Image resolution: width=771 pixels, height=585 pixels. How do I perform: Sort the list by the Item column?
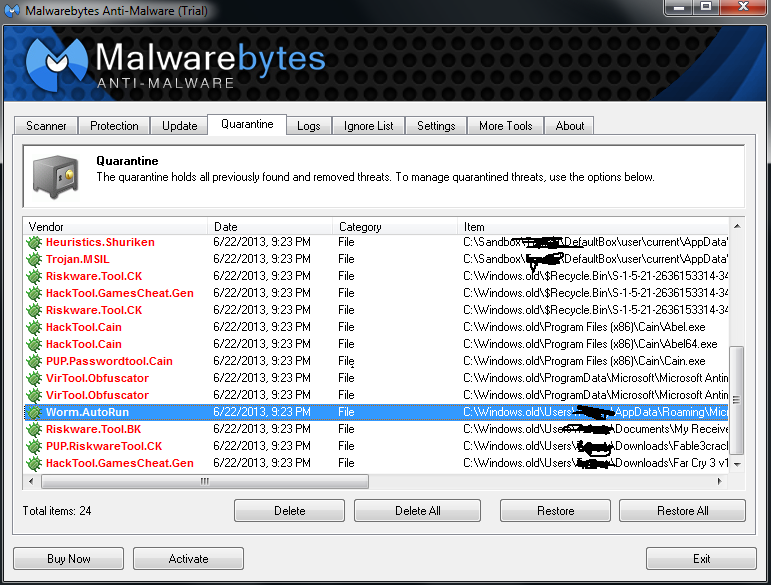(593, 227)
